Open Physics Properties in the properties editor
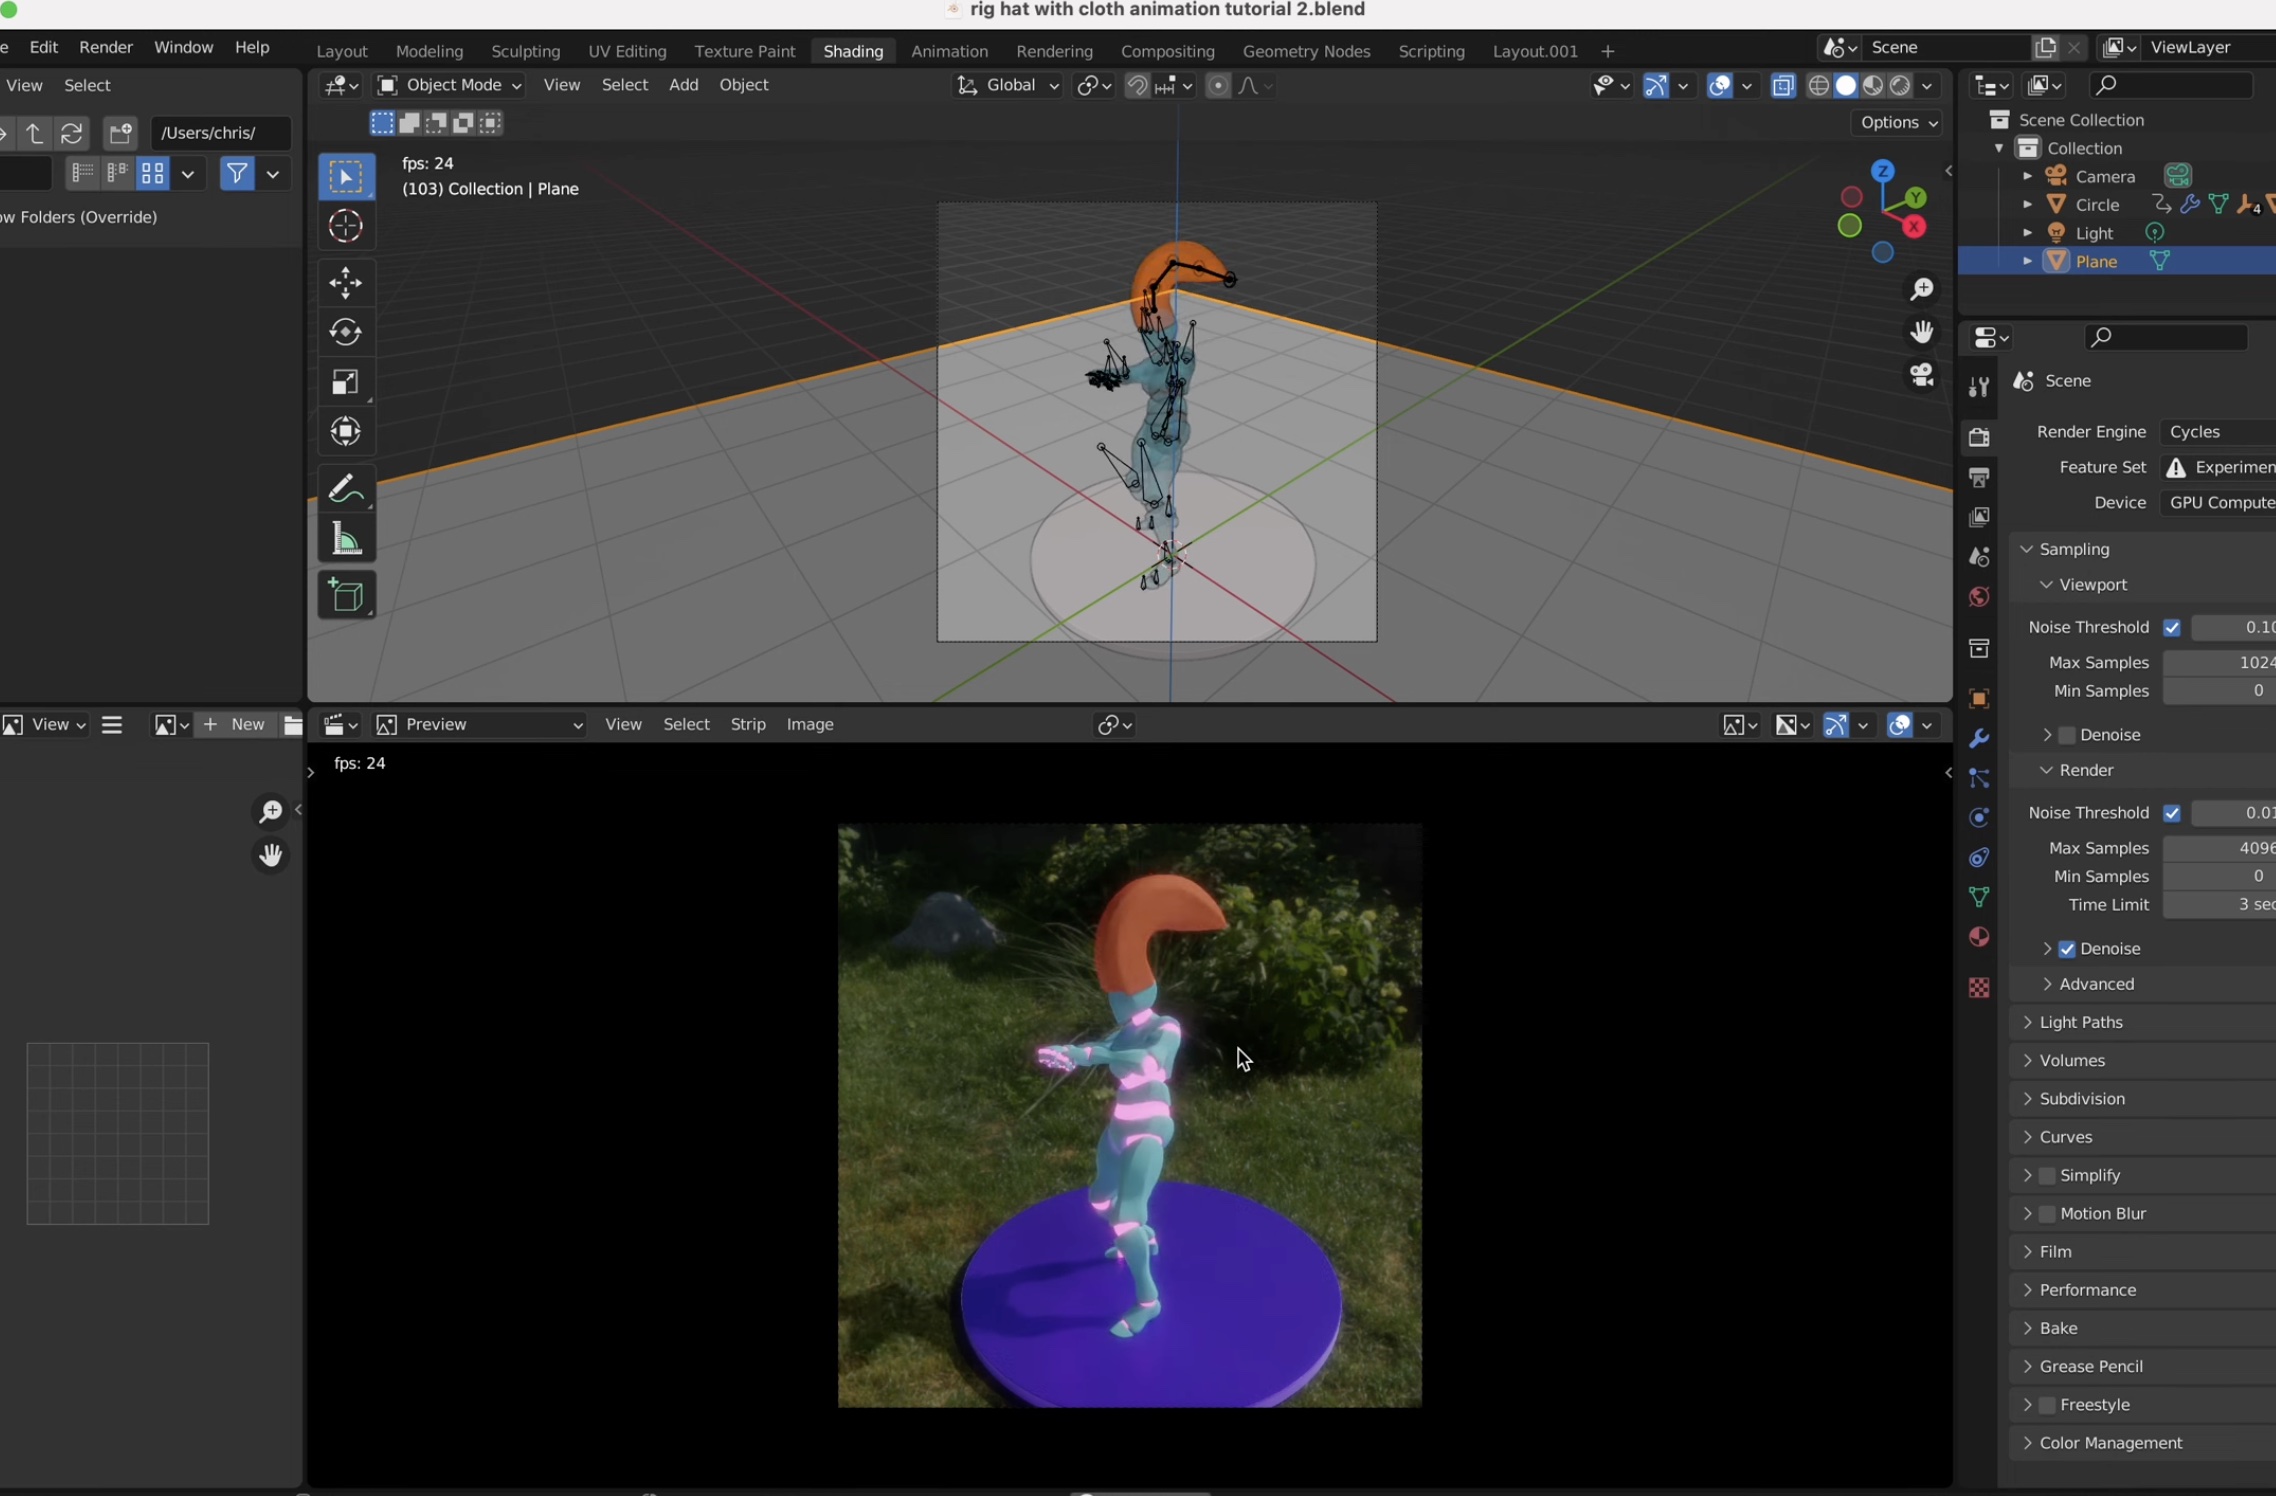 coord(1978,817)
